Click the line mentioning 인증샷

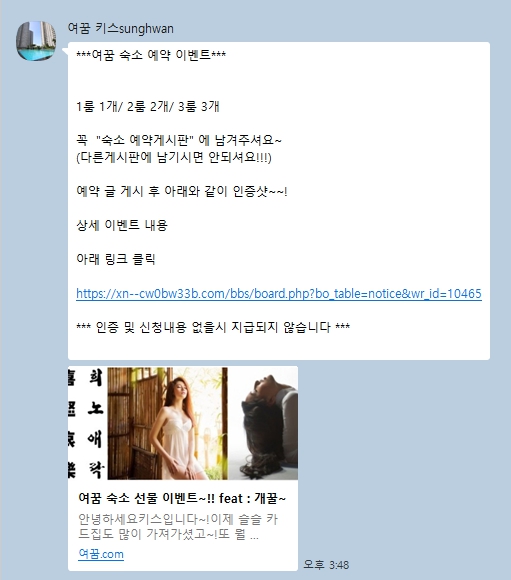tap(182, 191)
